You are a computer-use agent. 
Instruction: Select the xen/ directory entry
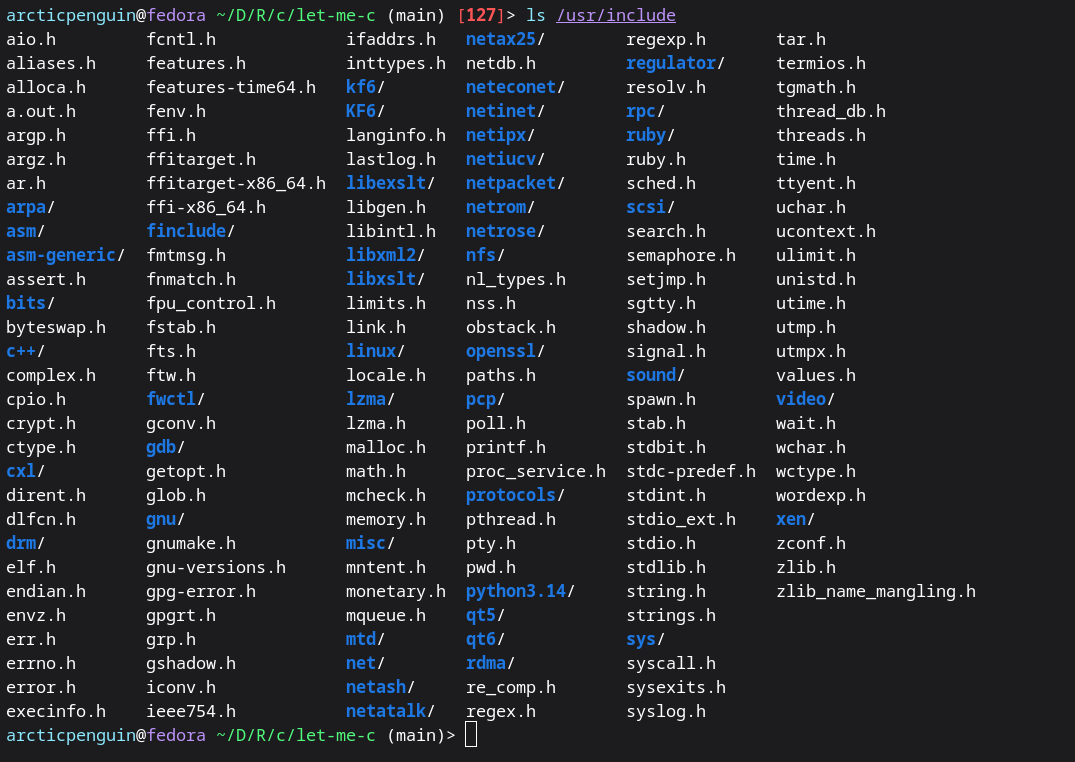(x=795, y=519)
